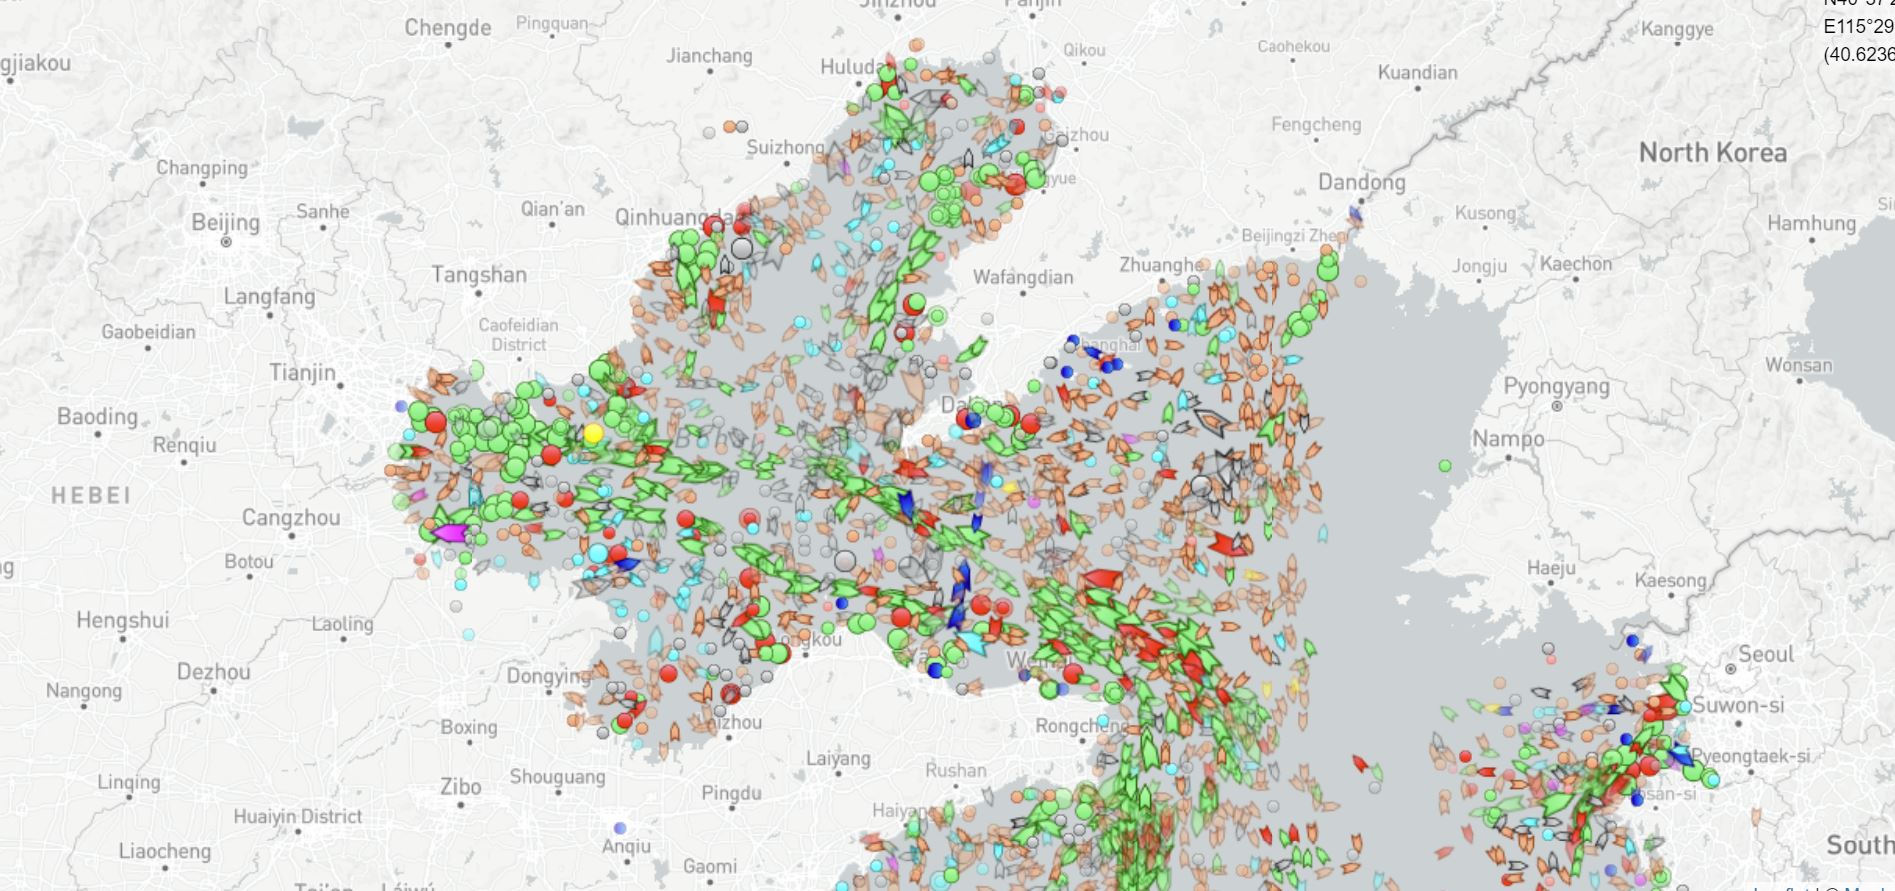
Task: Click the large red circle southwest of Gaizhou
Action: coord(1016,184)
